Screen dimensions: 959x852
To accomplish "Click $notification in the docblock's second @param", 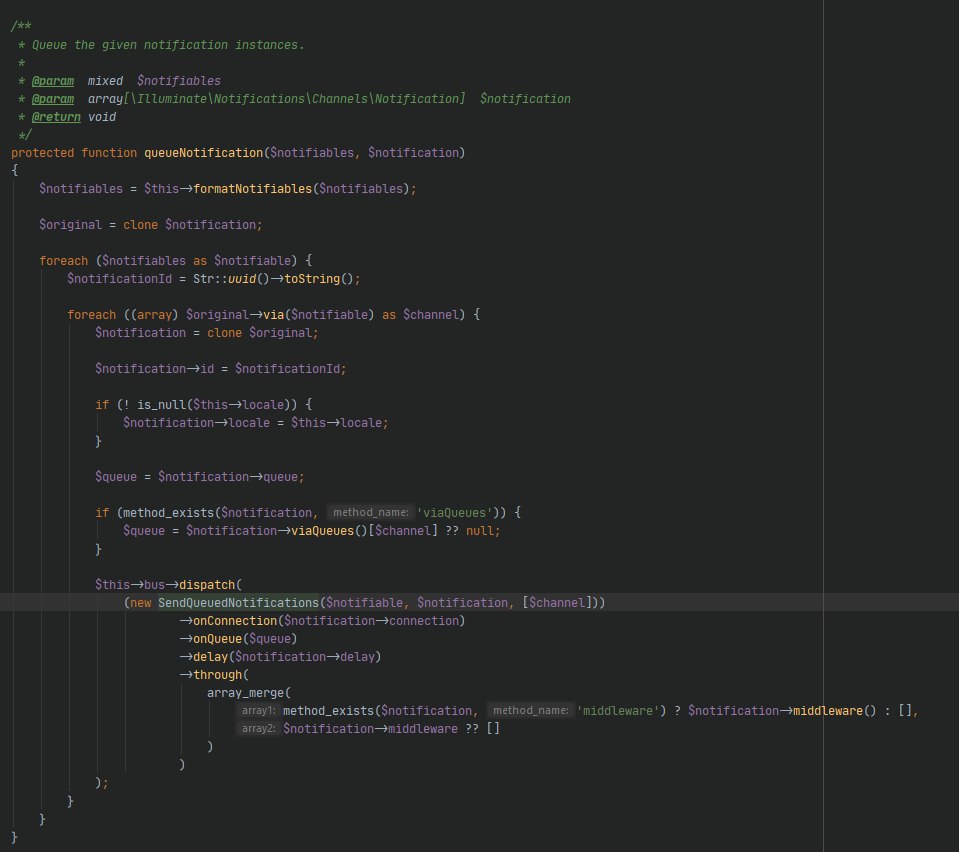I will coord(525,99).
